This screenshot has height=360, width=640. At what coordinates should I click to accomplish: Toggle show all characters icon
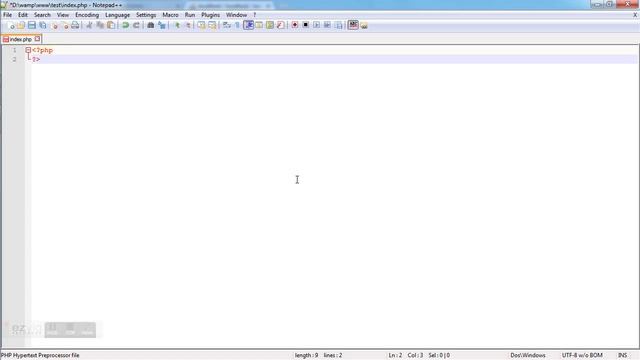click(237, 25)
